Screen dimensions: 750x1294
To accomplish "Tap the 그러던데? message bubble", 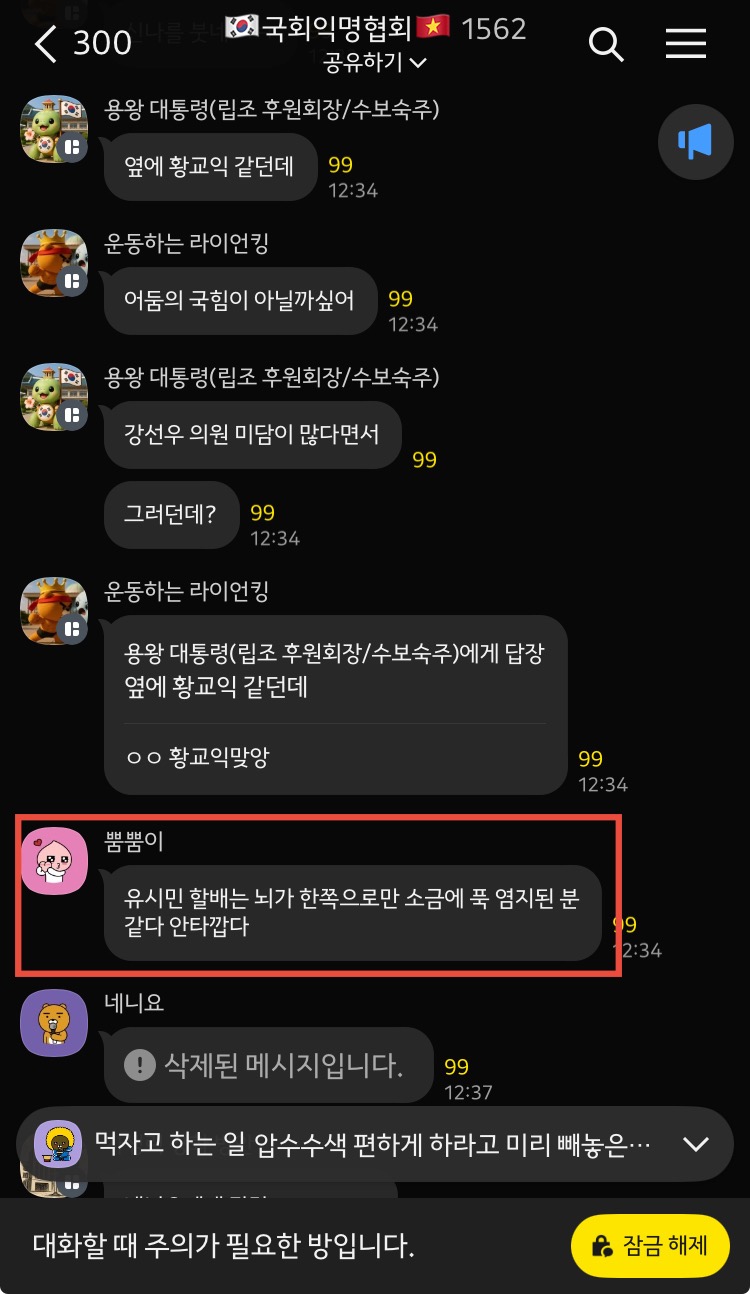I will (172, 514).
